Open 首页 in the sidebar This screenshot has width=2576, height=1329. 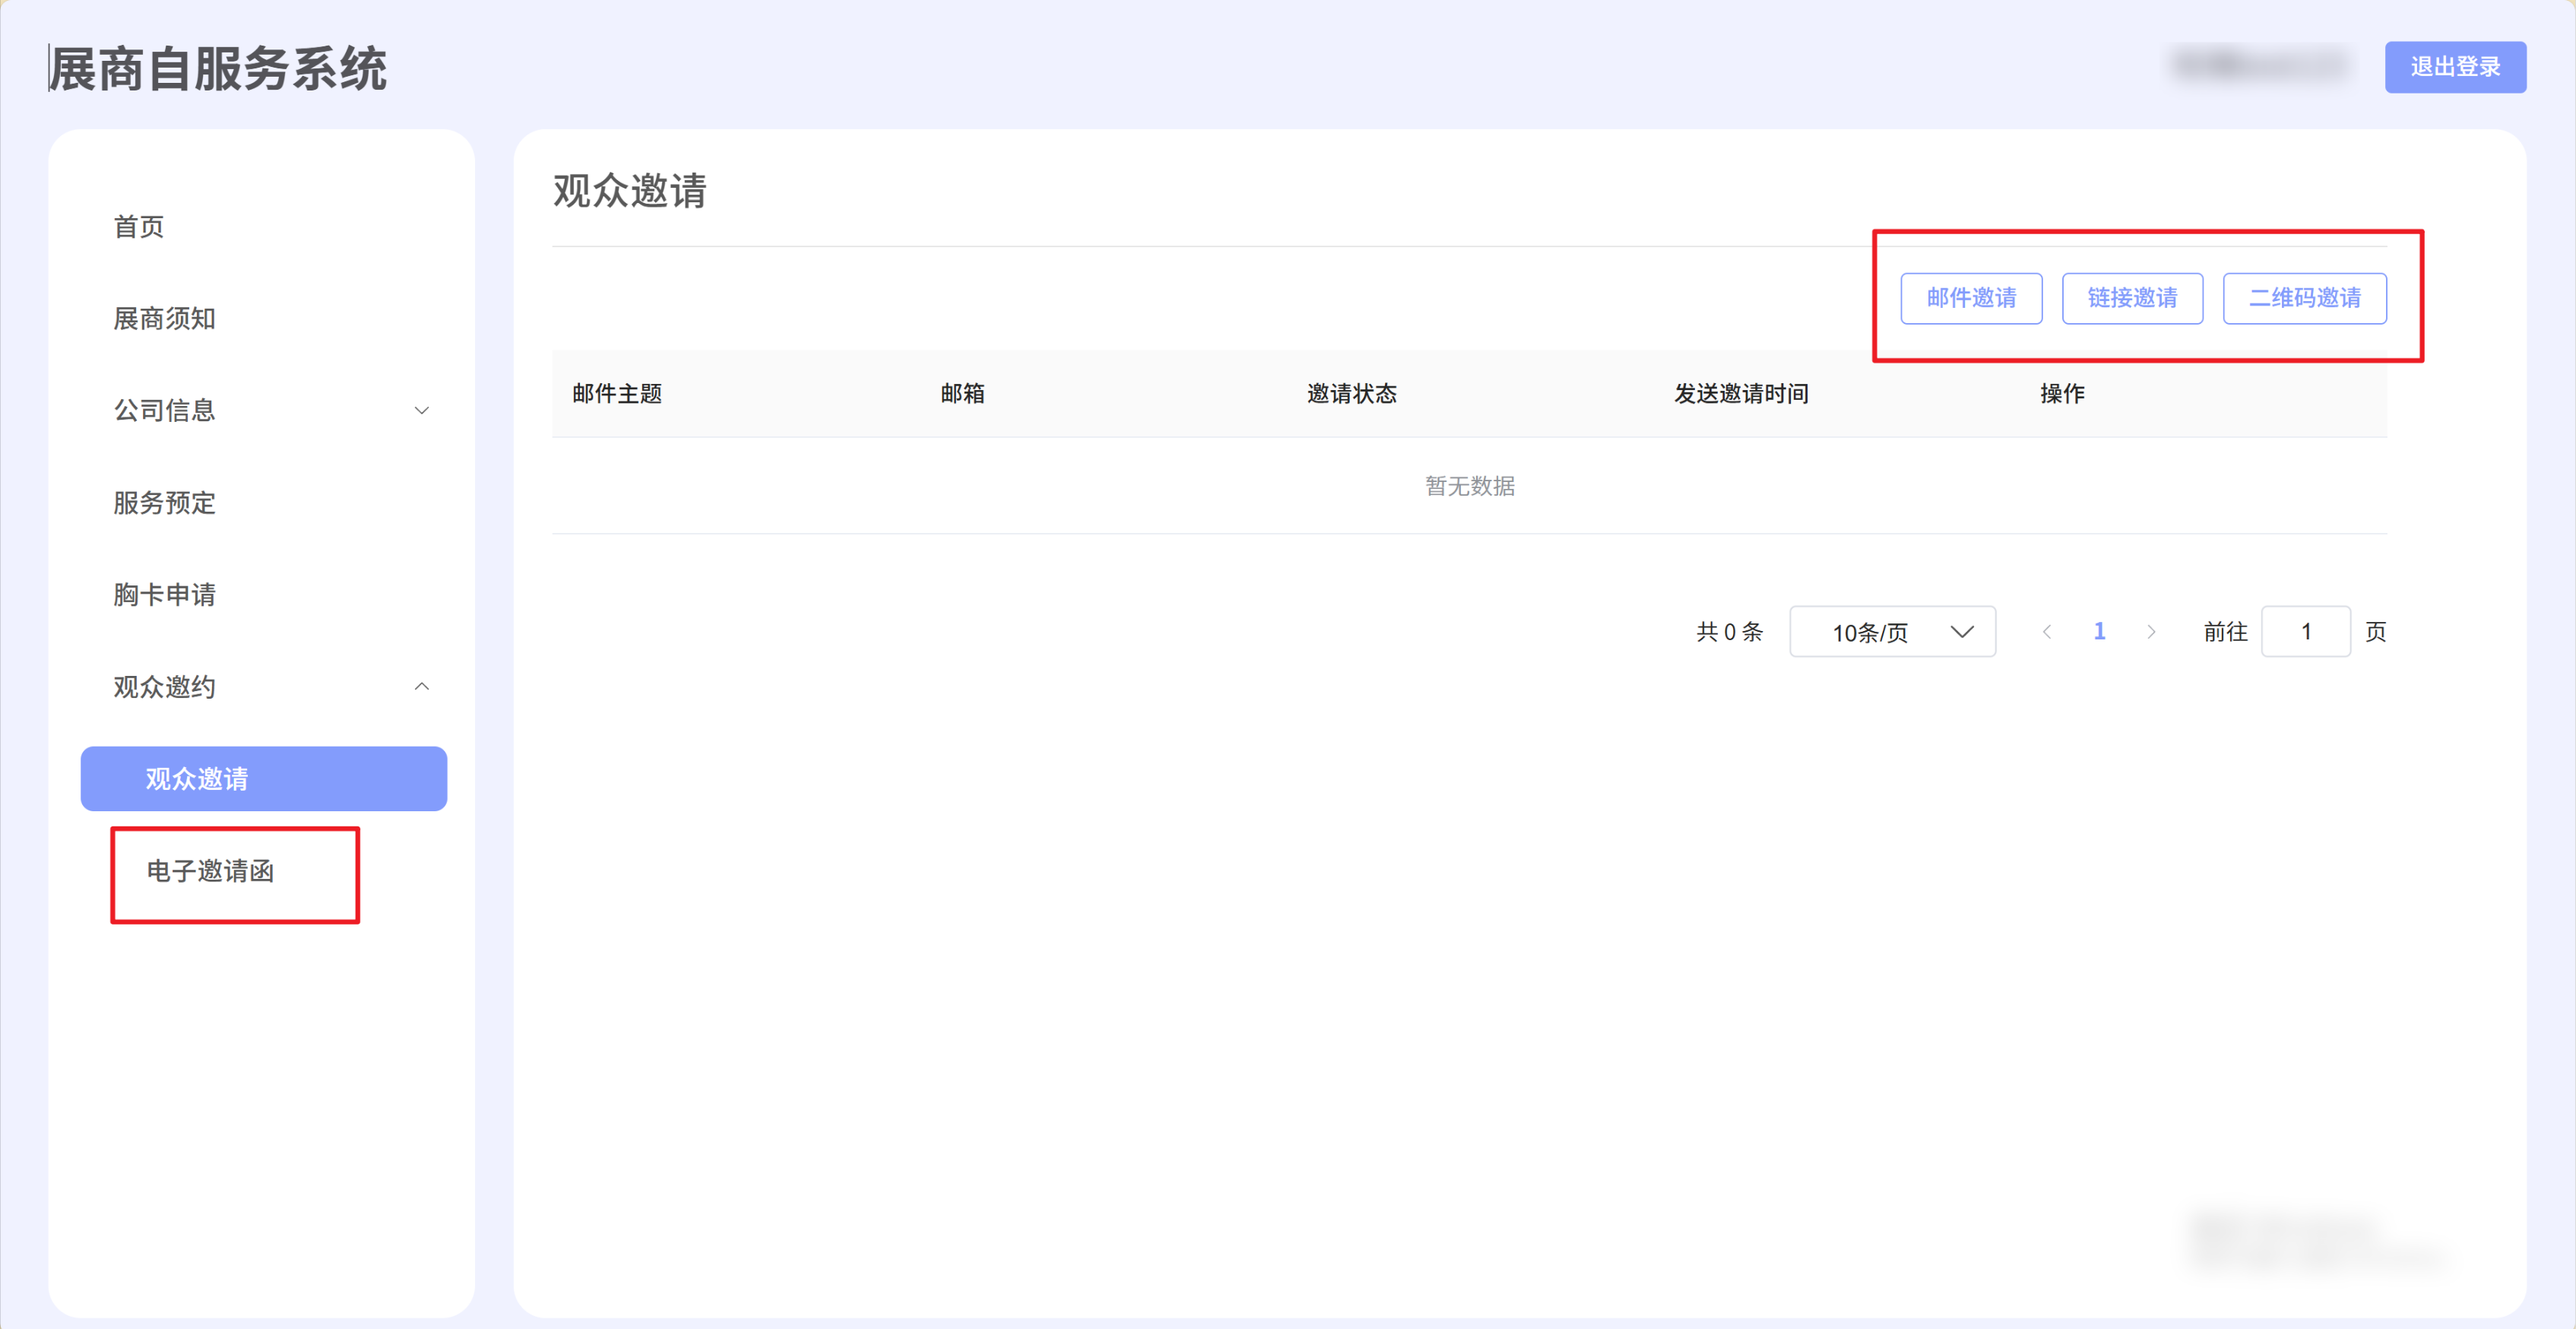(x=139, y=227)
